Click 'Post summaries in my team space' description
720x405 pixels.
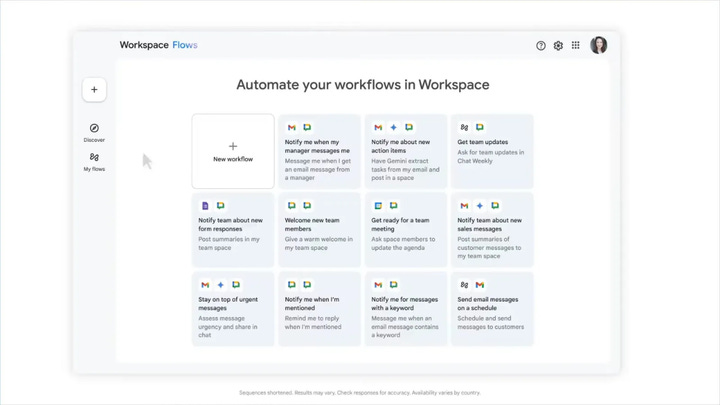pos(229,243)
